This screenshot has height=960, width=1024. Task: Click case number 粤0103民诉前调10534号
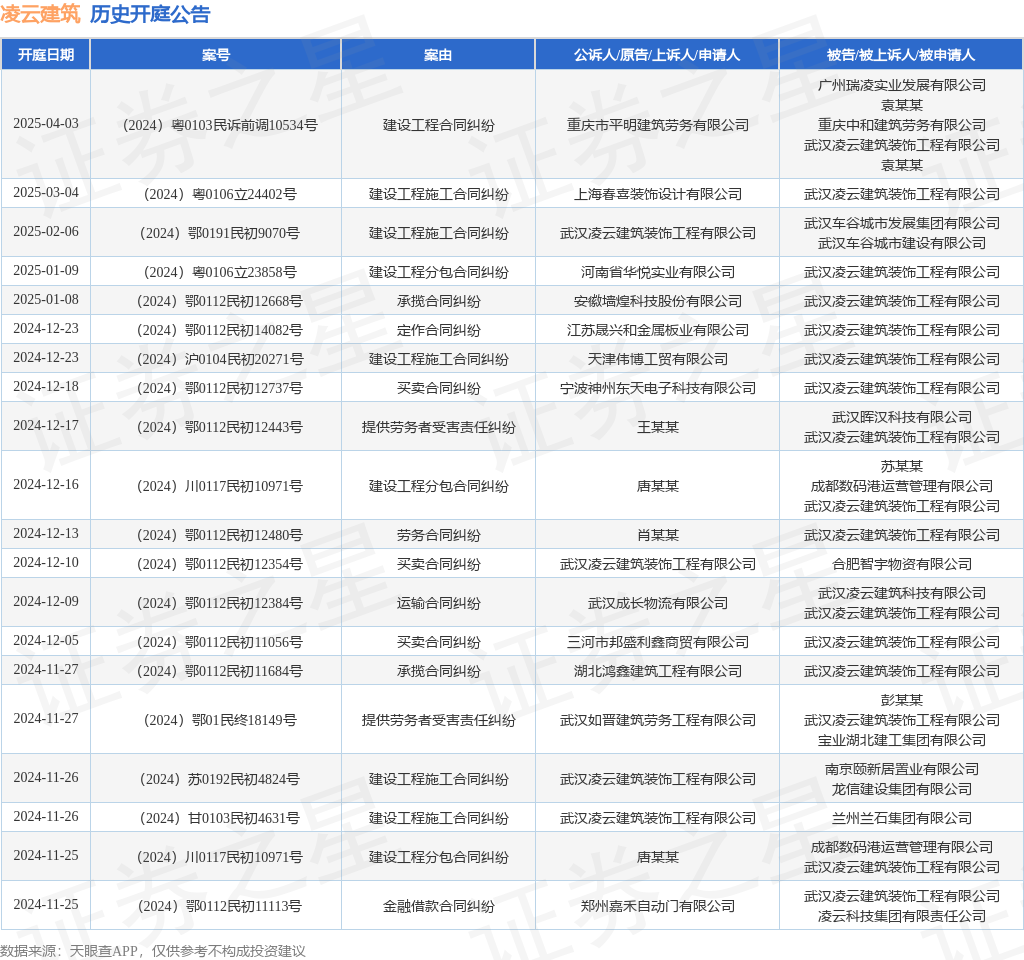pos(220,125)
